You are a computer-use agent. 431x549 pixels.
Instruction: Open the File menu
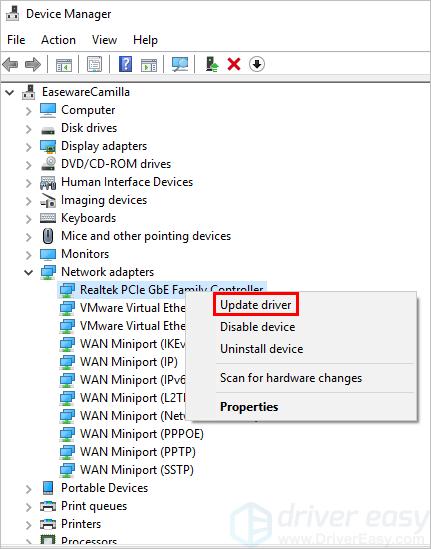[16, 40]
